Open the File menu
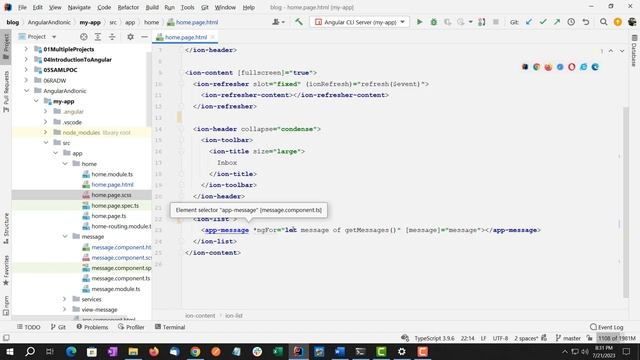The height and width of the screenshot is (360, 640). (22, 7)
